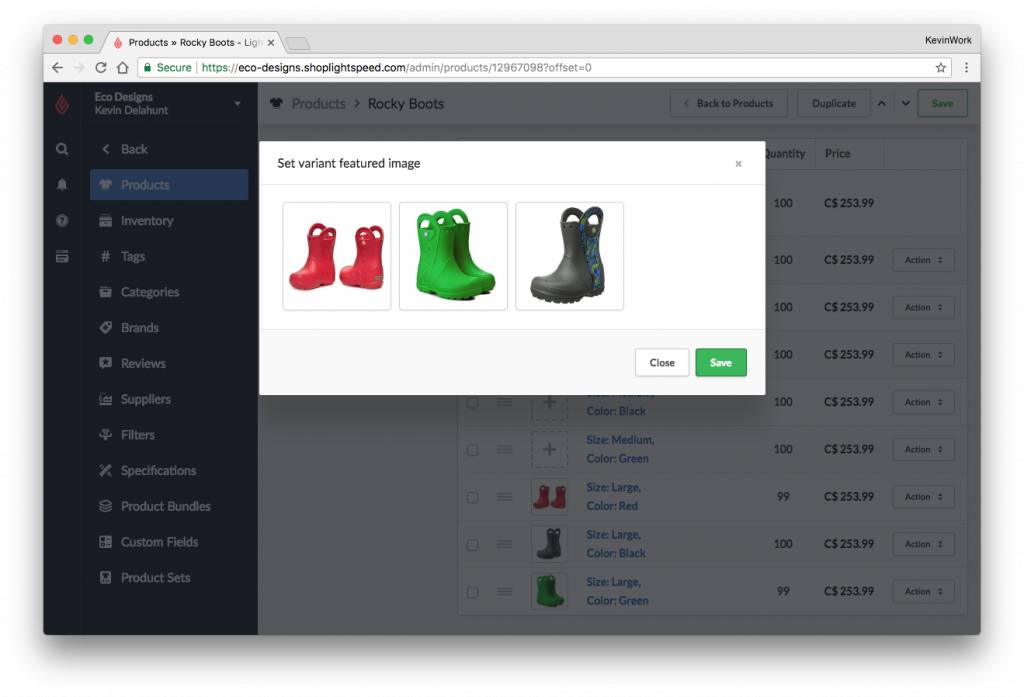Click the Close button in dialog
Viewport: 1024px width, 697px height.
point(661,363)
